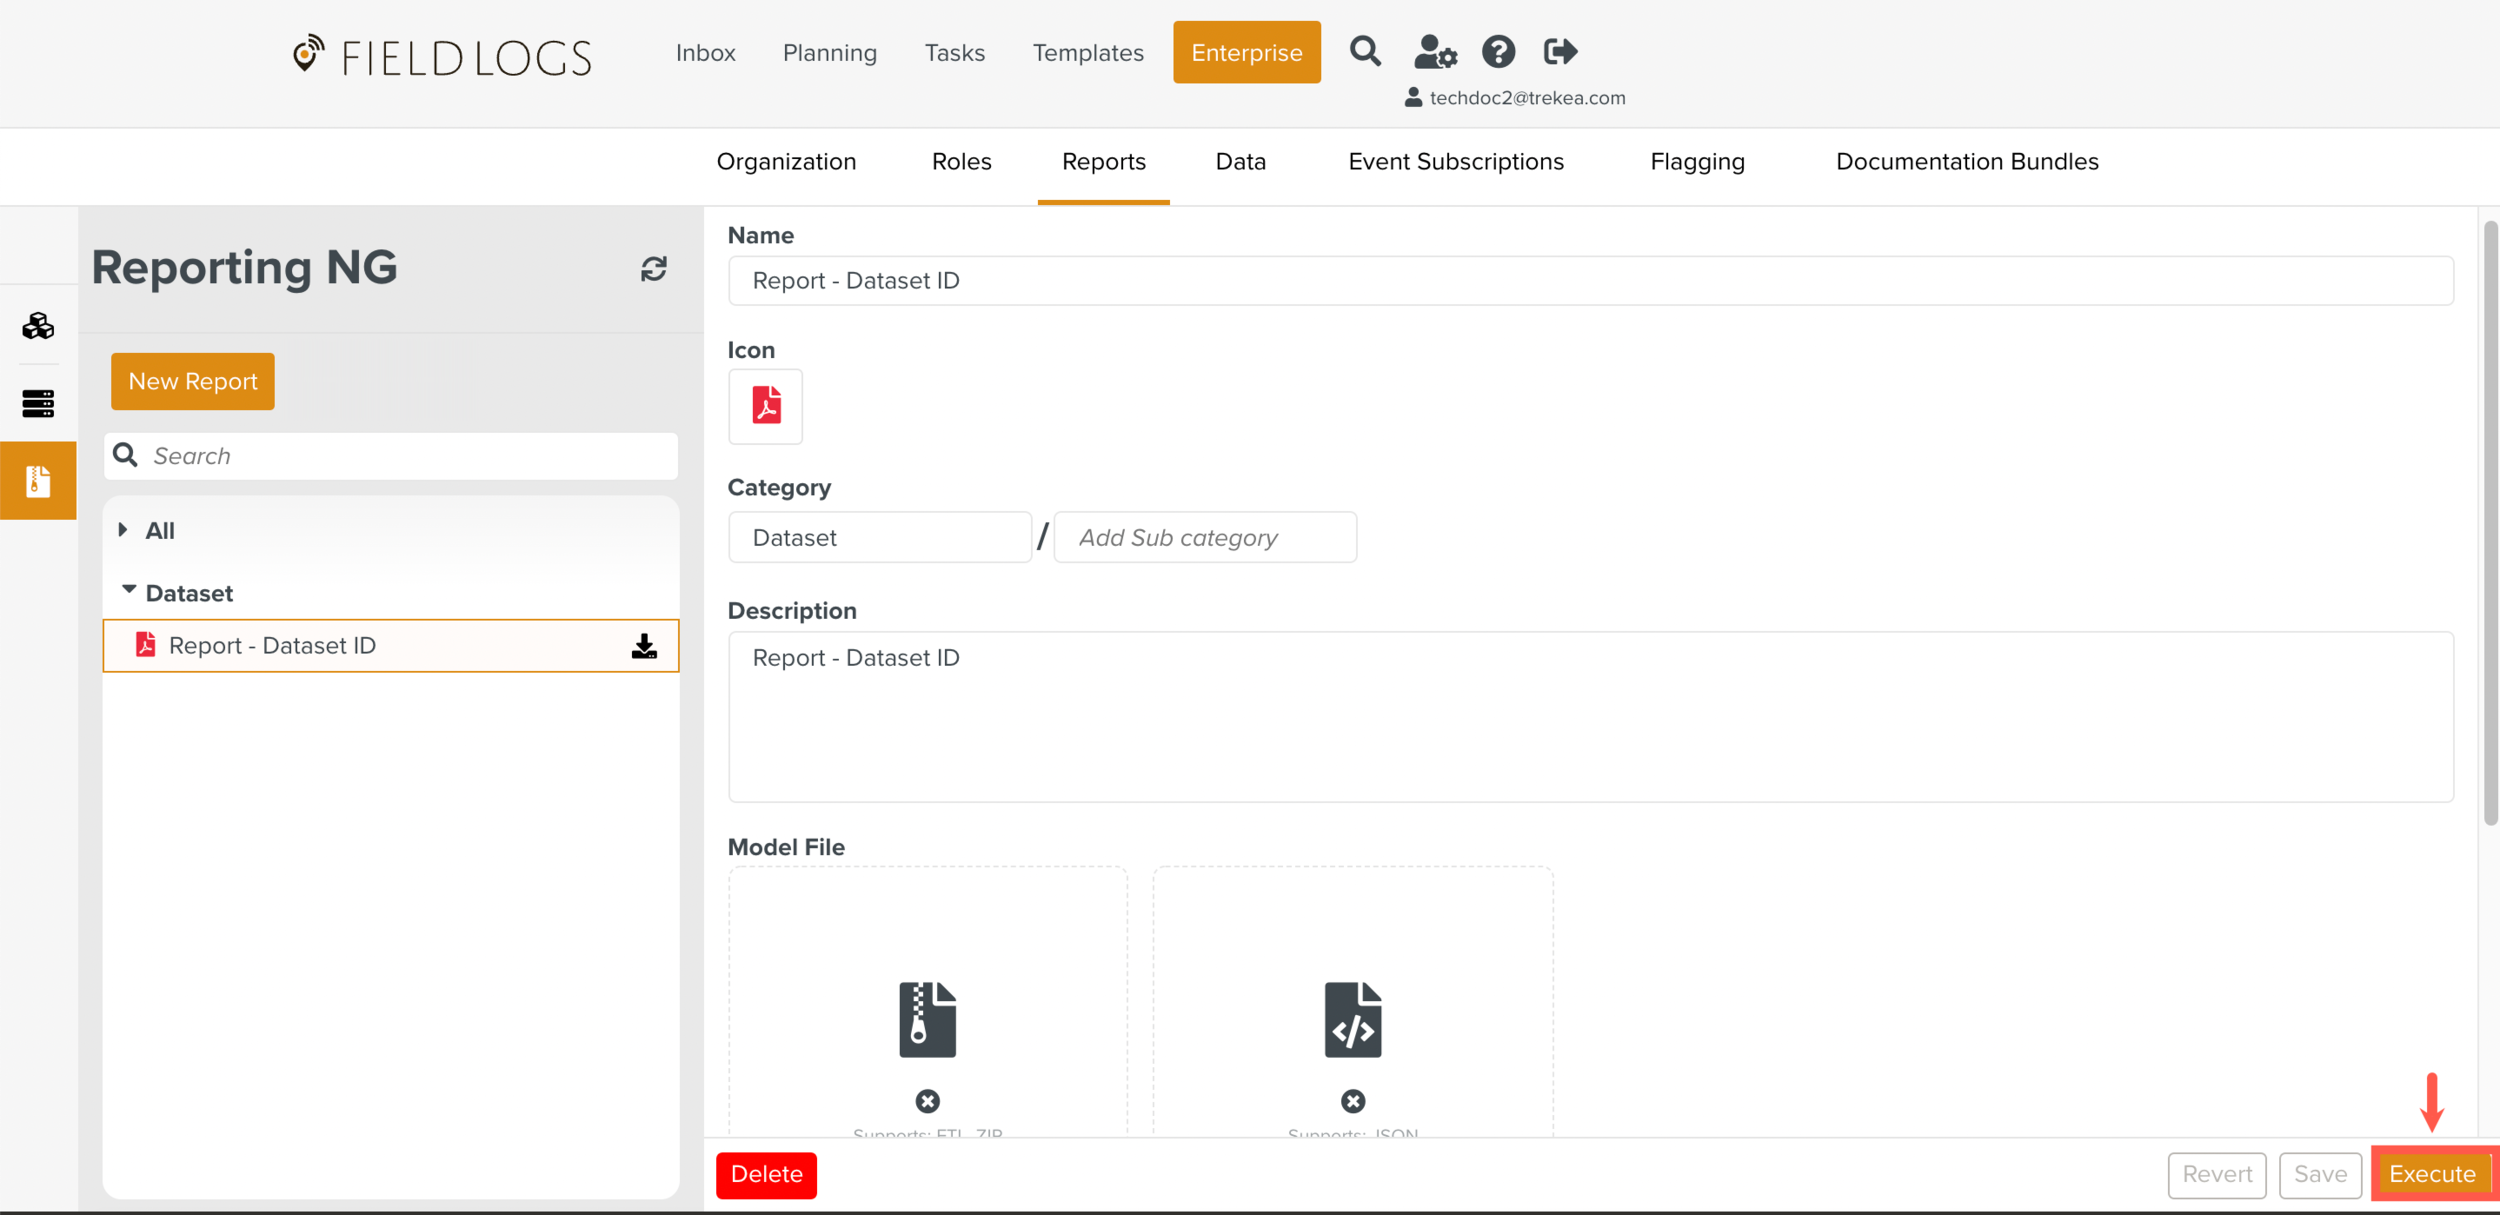This screenshot has width=2500, height=1215.
Task: Remove the uploaded JSON model file
Action: coord(1352,1101)
